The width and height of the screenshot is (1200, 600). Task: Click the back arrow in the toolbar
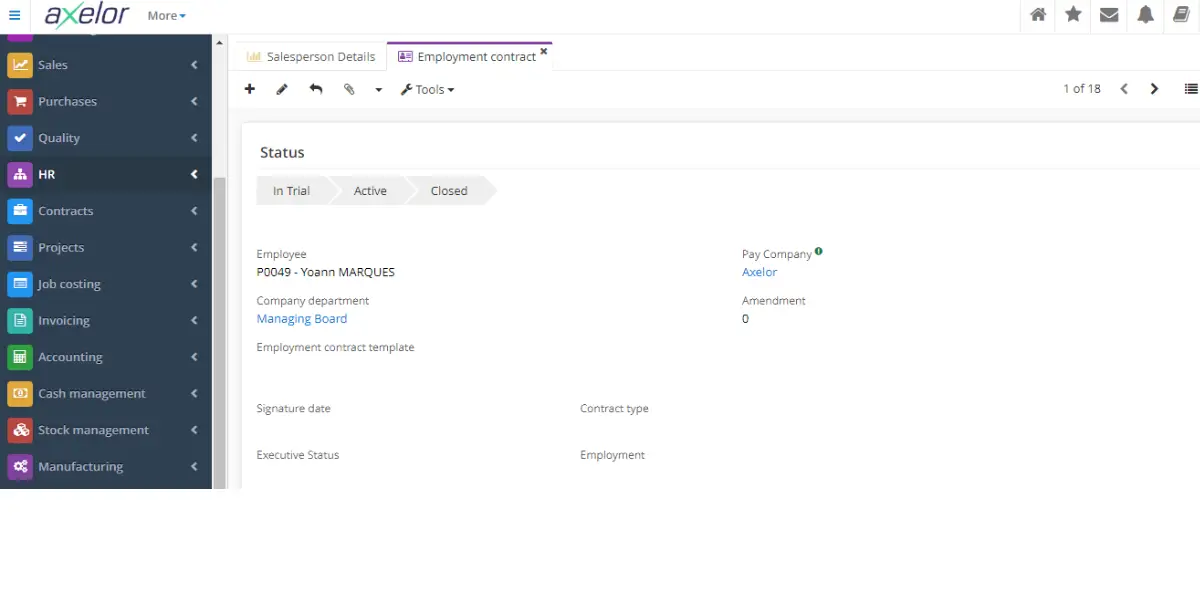tap(316, 89)
